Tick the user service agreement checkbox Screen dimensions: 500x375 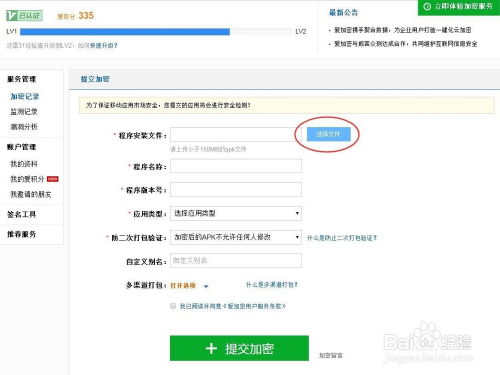(173, 306)
